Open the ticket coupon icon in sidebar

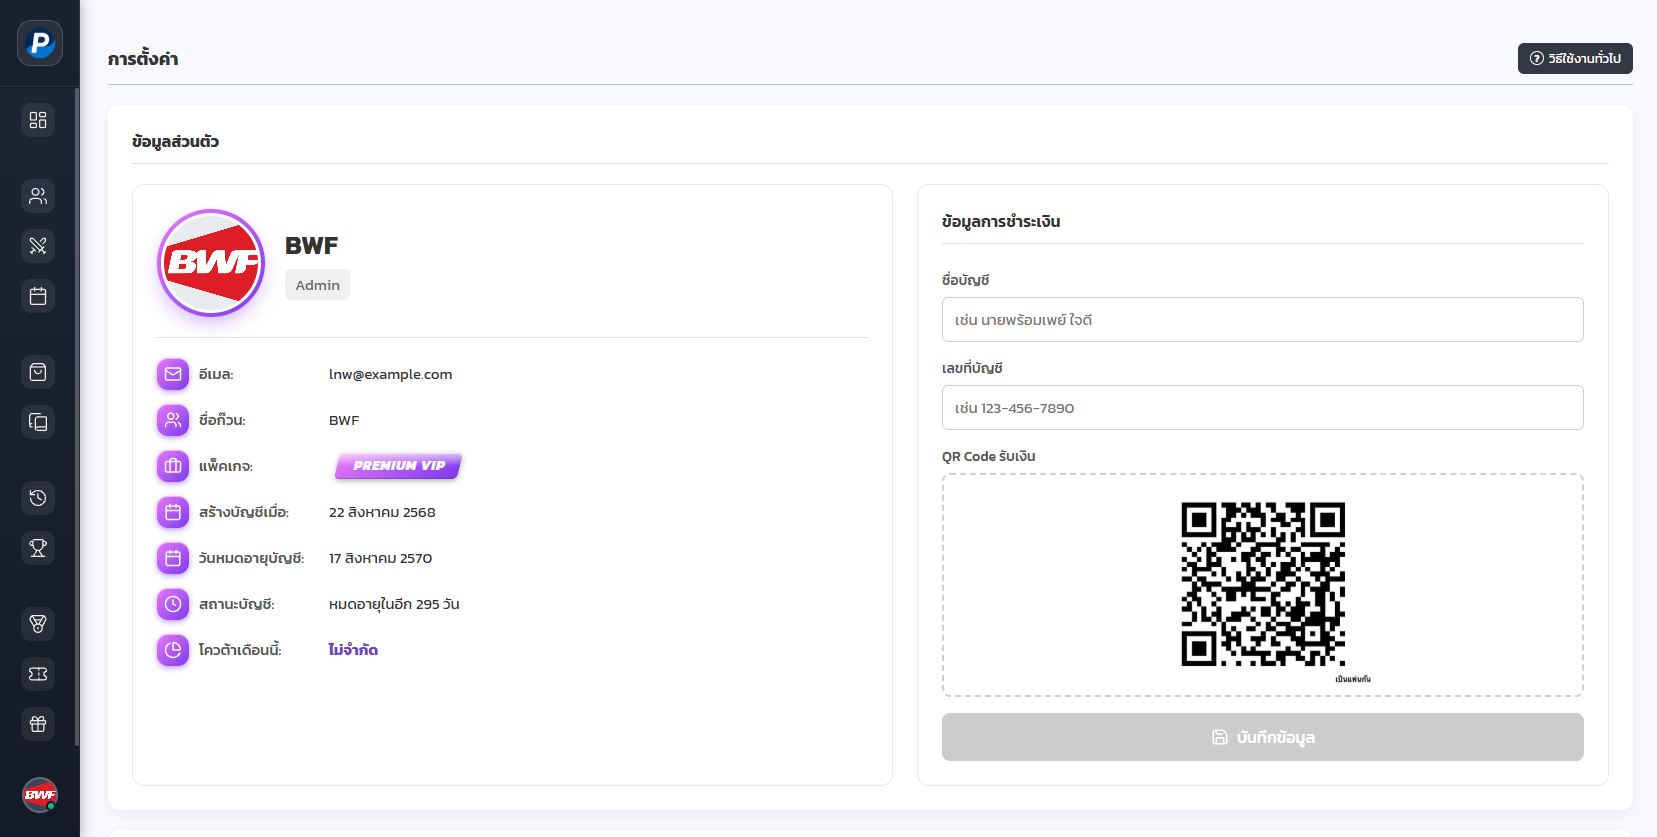pyautogui.click(x=38, y=674)
